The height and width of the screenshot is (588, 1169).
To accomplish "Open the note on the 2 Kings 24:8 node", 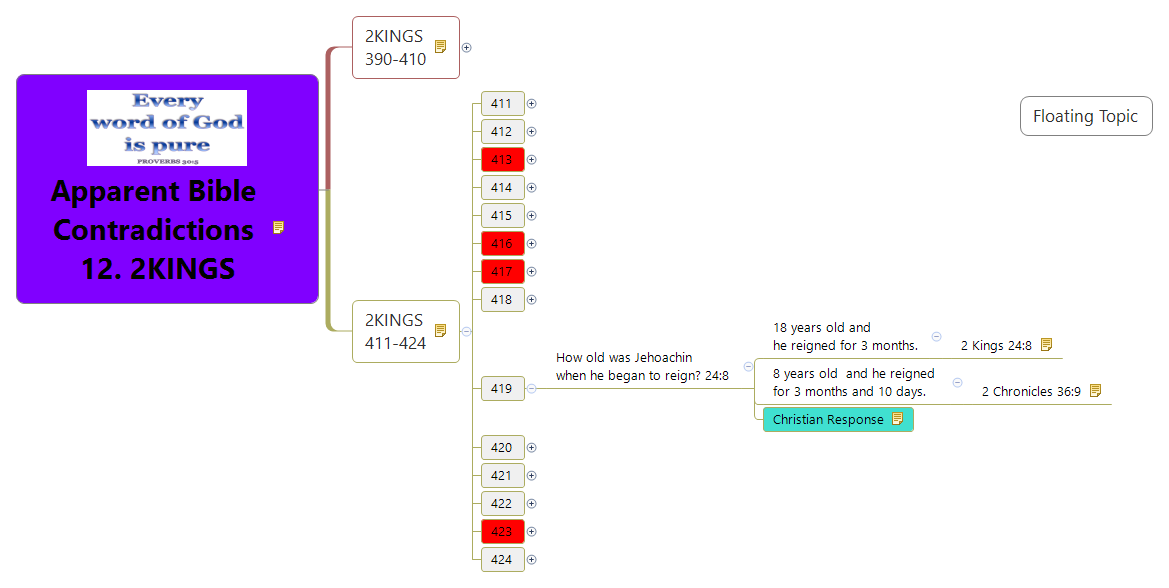I will pyautogui.click(x=1046, y=344).
